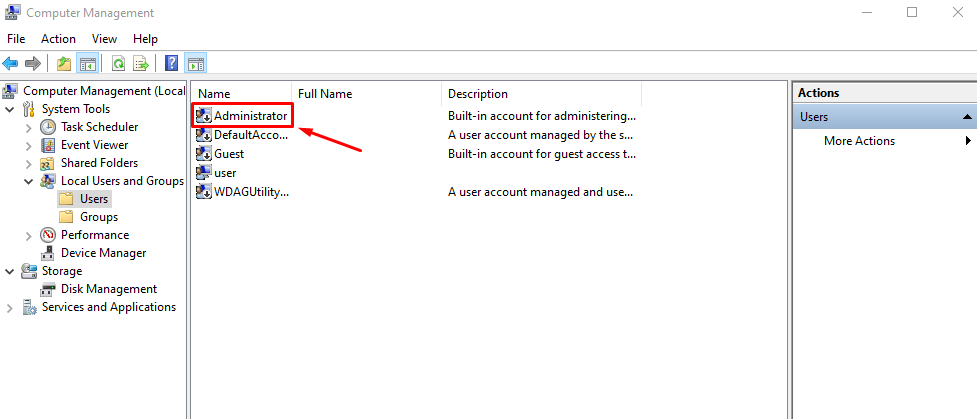This screenshot has width=977, height=419.
Task: Select Computer Management (Local) root node
Action: click(x=104, y=91)
